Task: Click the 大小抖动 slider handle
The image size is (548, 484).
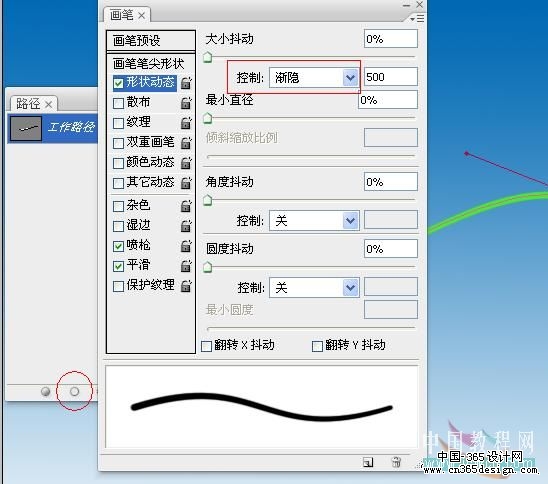Action: [x=208, y=57]
